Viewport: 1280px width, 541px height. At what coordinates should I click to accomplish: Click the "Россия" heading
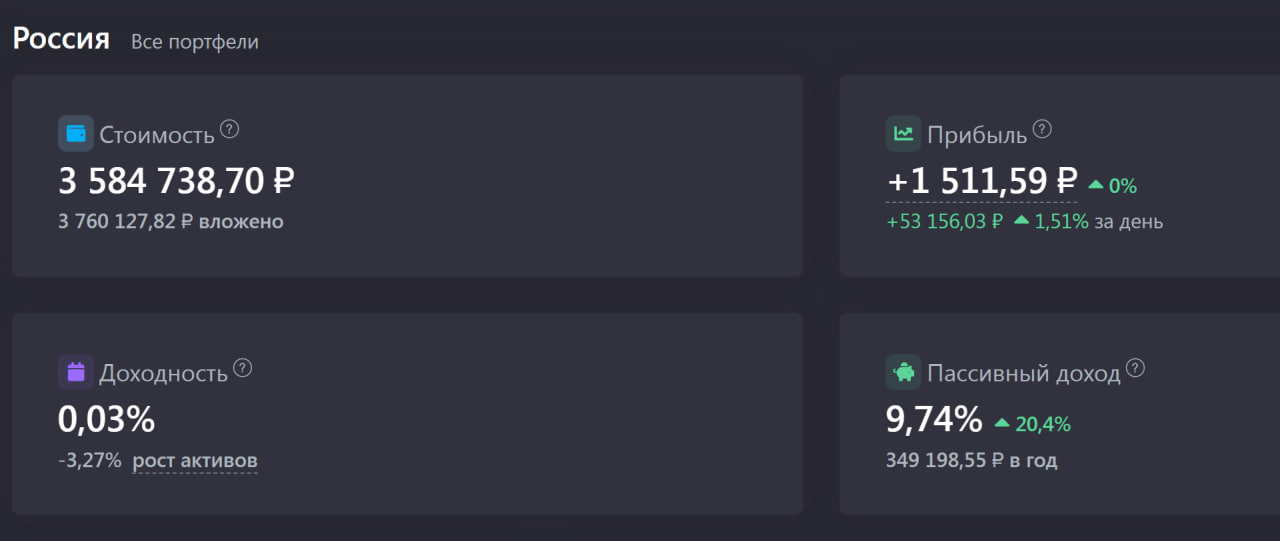coord(61,40)
